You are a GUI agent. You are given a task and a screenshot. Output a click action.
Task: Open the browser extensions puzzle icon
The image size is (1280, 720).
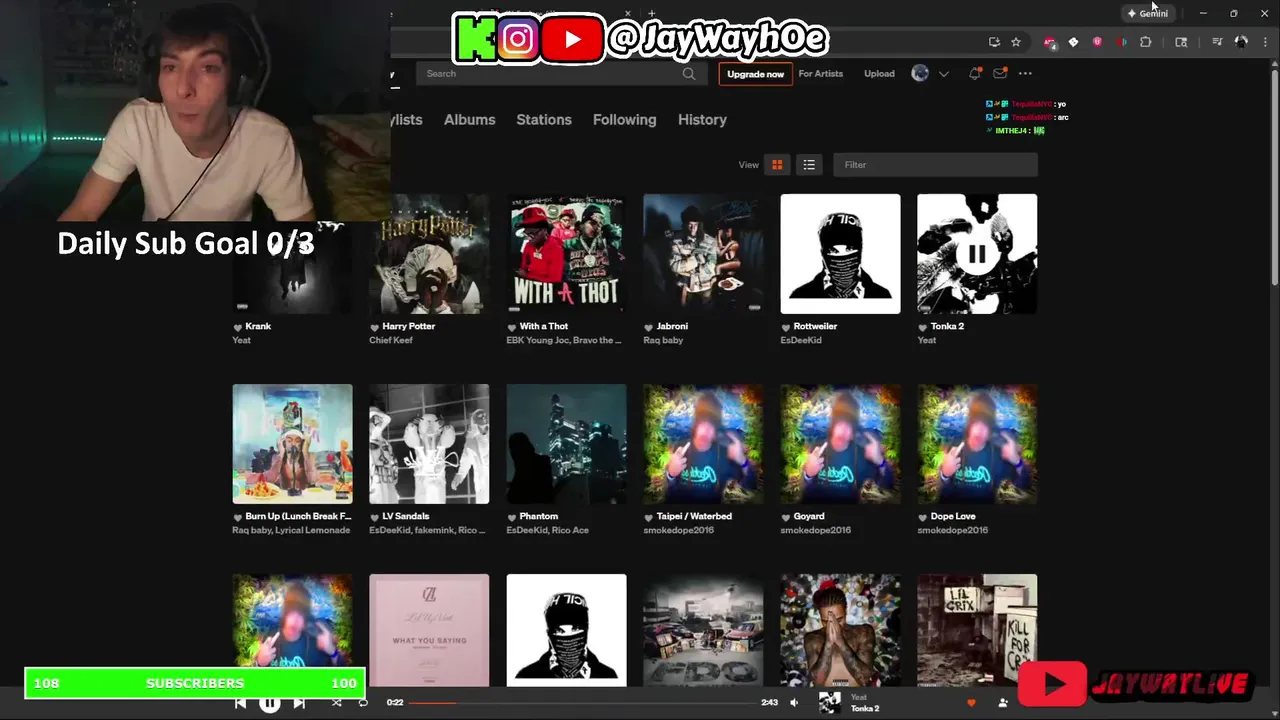click(1146, 42)
